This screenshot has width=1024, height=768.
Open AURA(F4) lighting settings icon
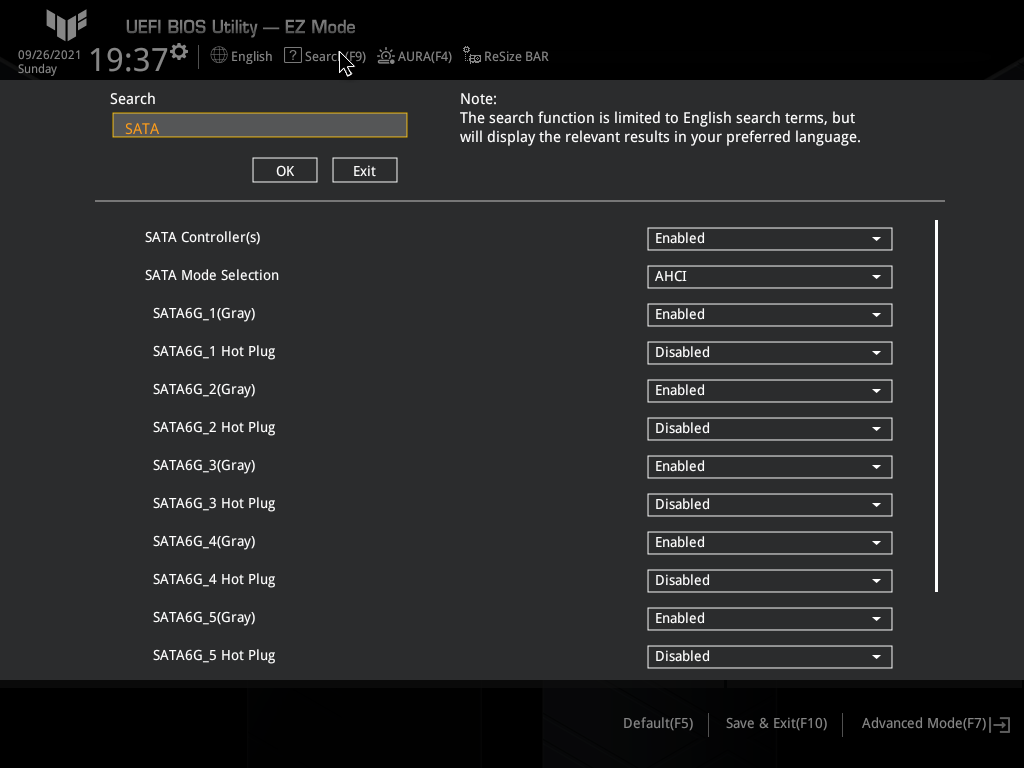point(385,56)
